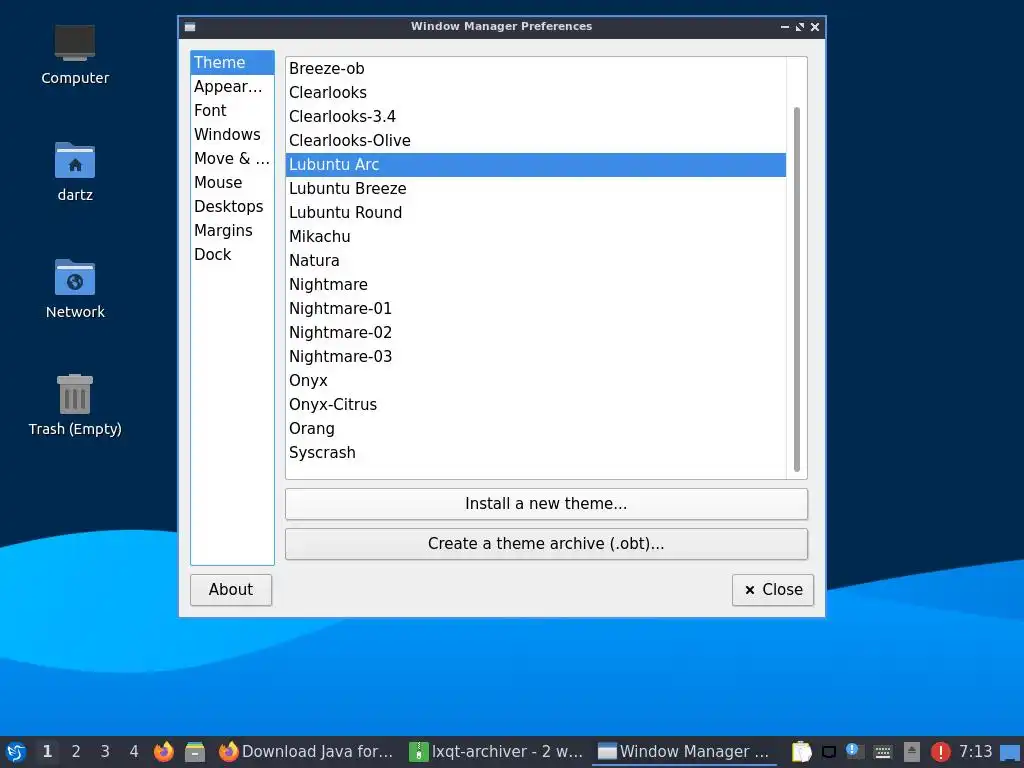Select the Breeze-ob theme
The height and width of the screenshot is (768, 1024).
536,69
